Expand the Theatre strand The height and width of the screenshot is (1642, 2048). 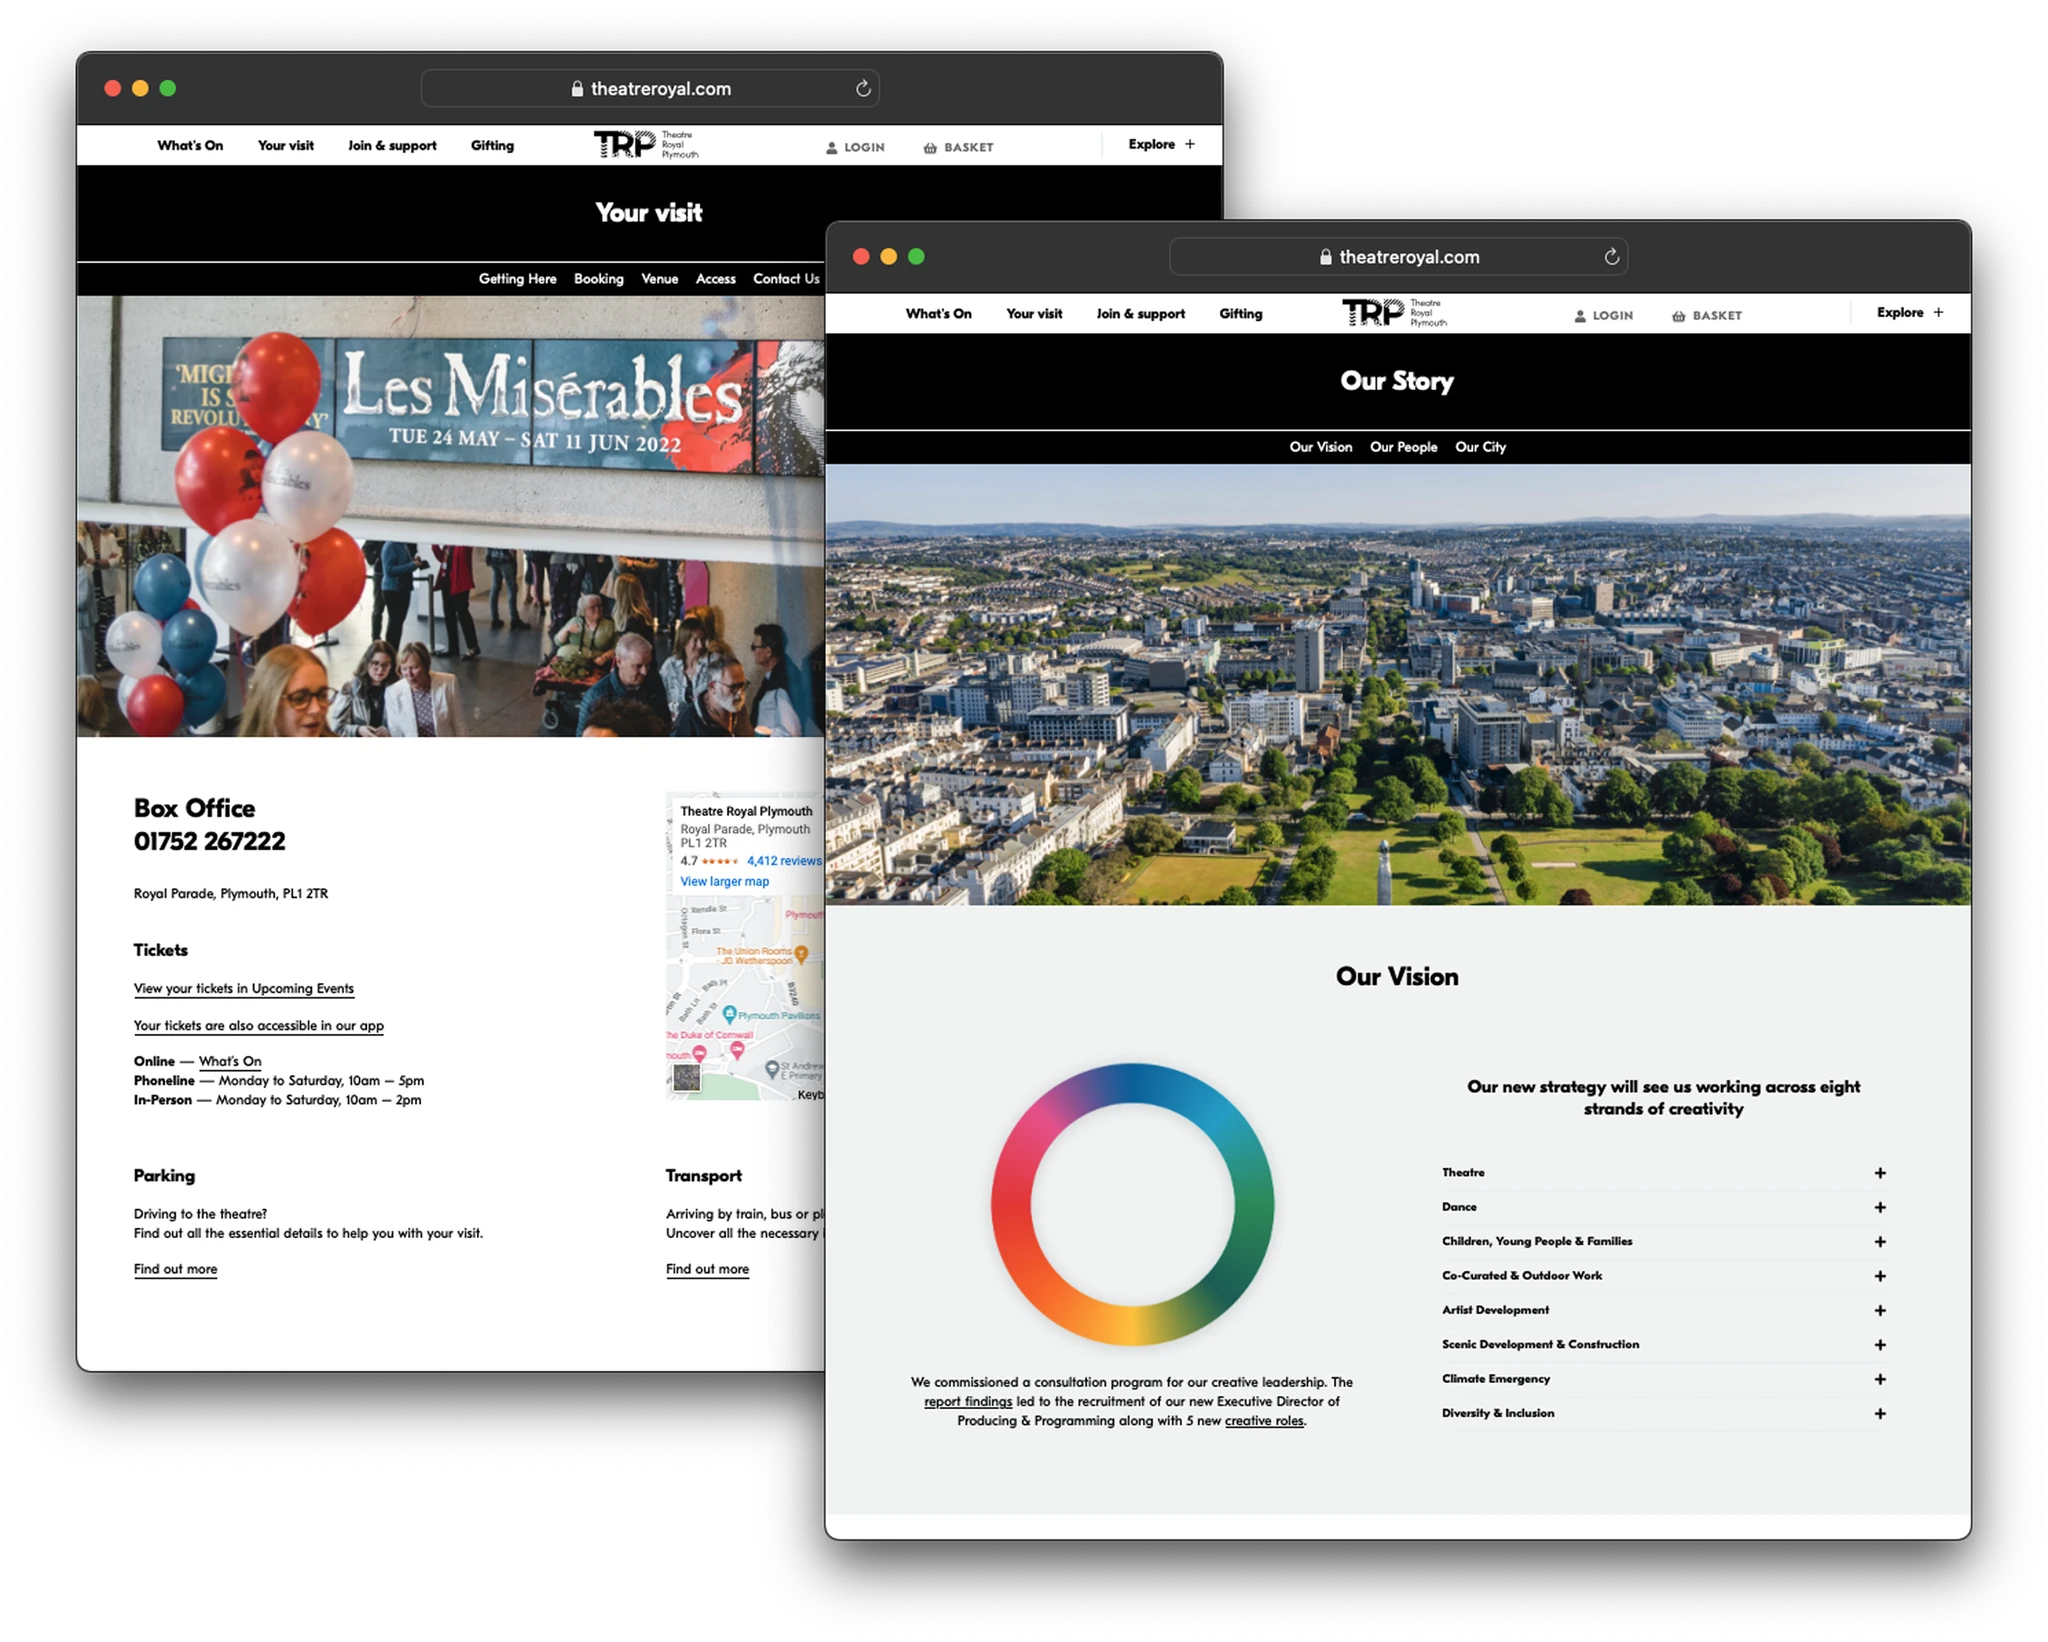(x=1663, y=1172)
